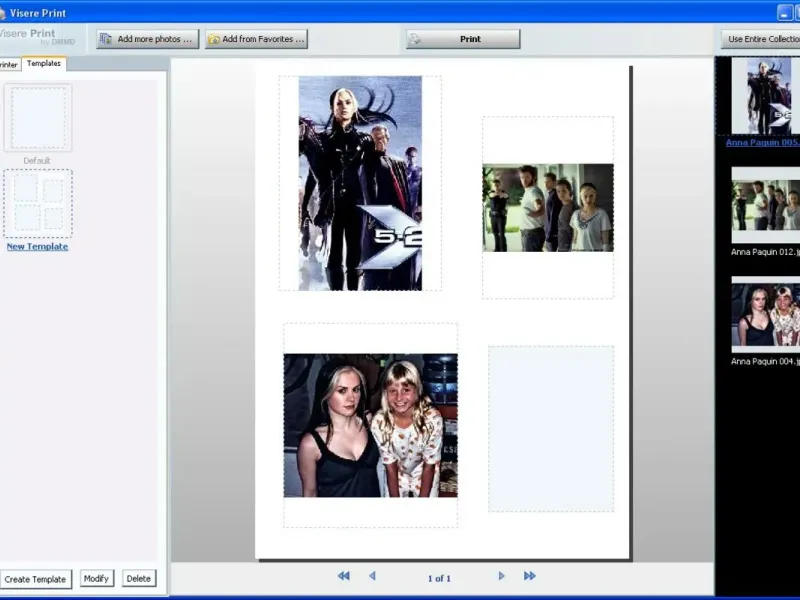Jump to first page with double-left arrow

coord(344,576)
